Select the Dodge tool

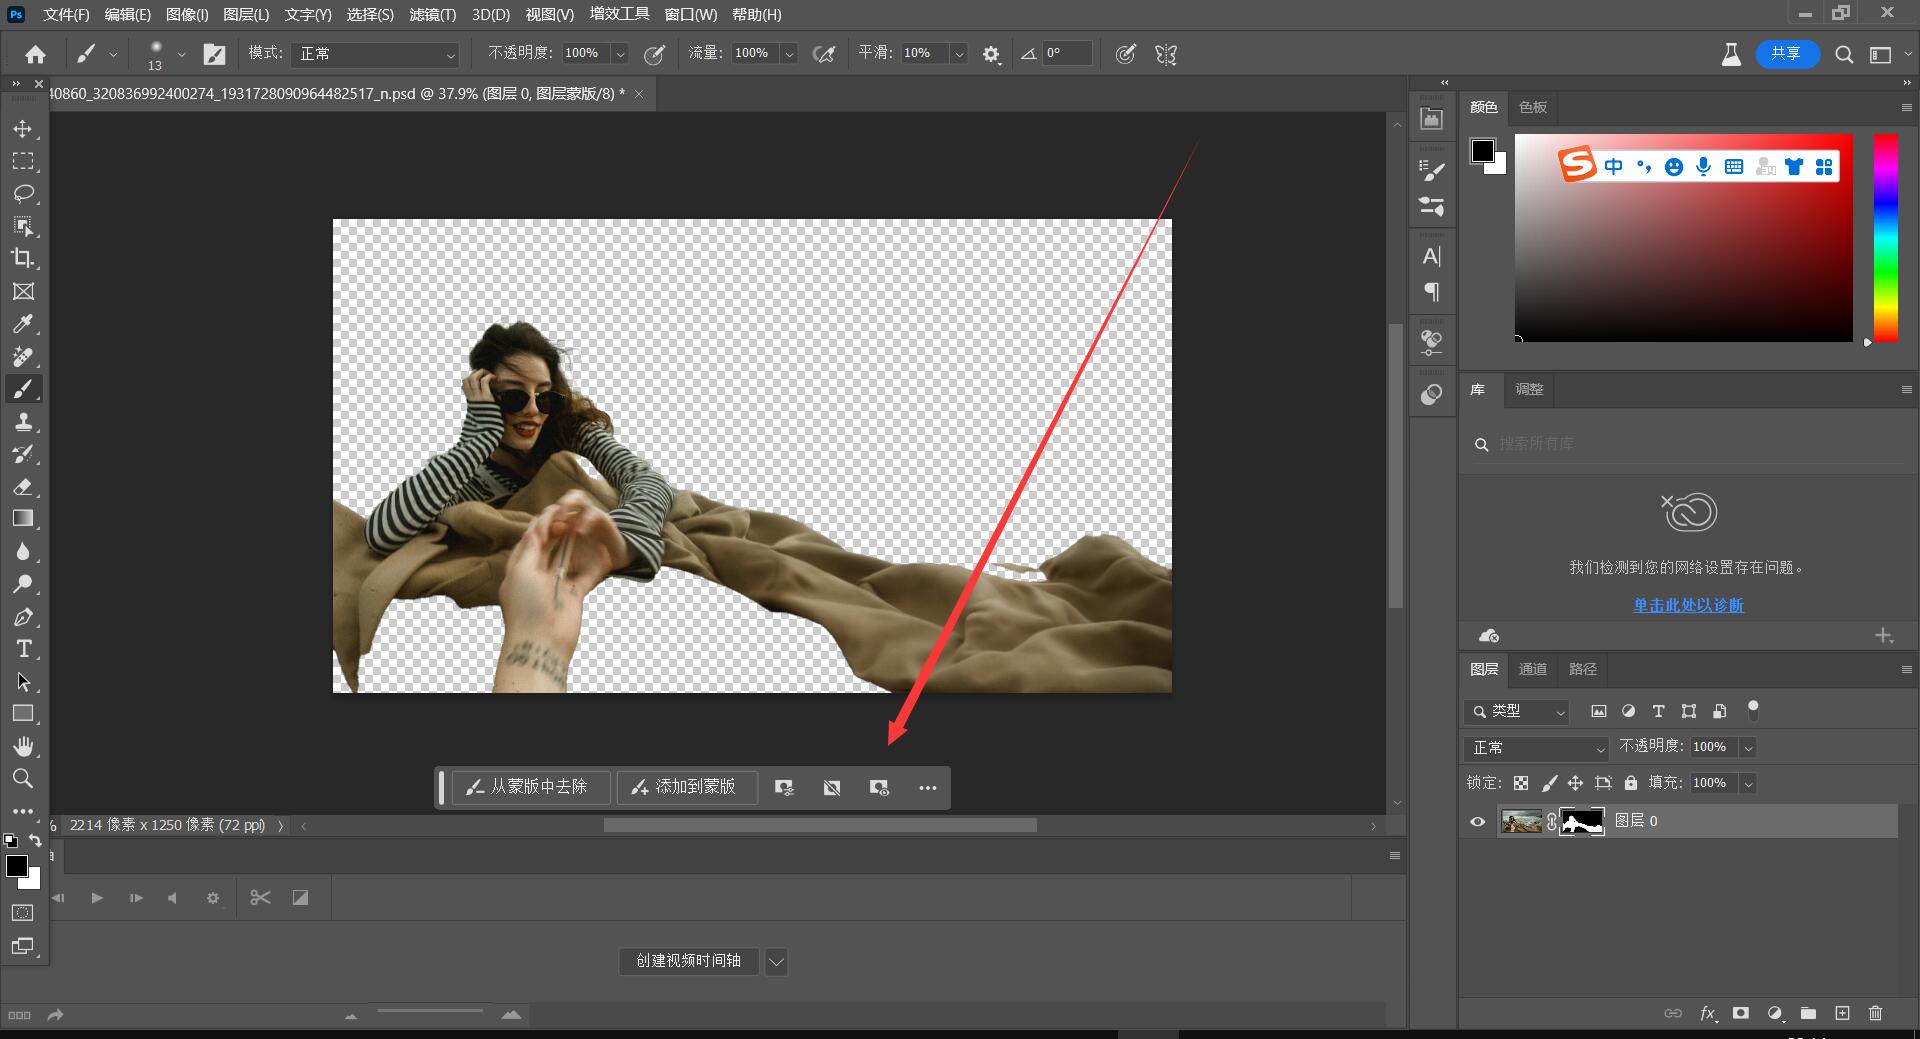(23, 583)
